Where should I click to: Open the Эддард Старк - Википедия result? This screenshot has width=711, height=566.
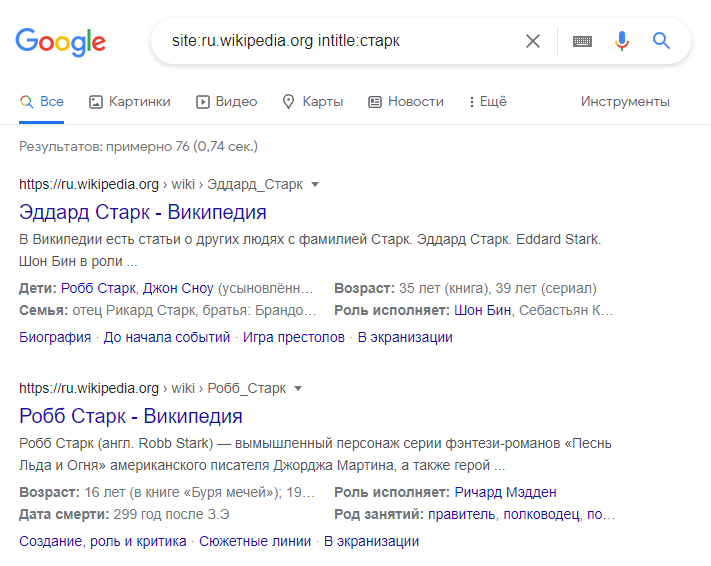[143, 212]
